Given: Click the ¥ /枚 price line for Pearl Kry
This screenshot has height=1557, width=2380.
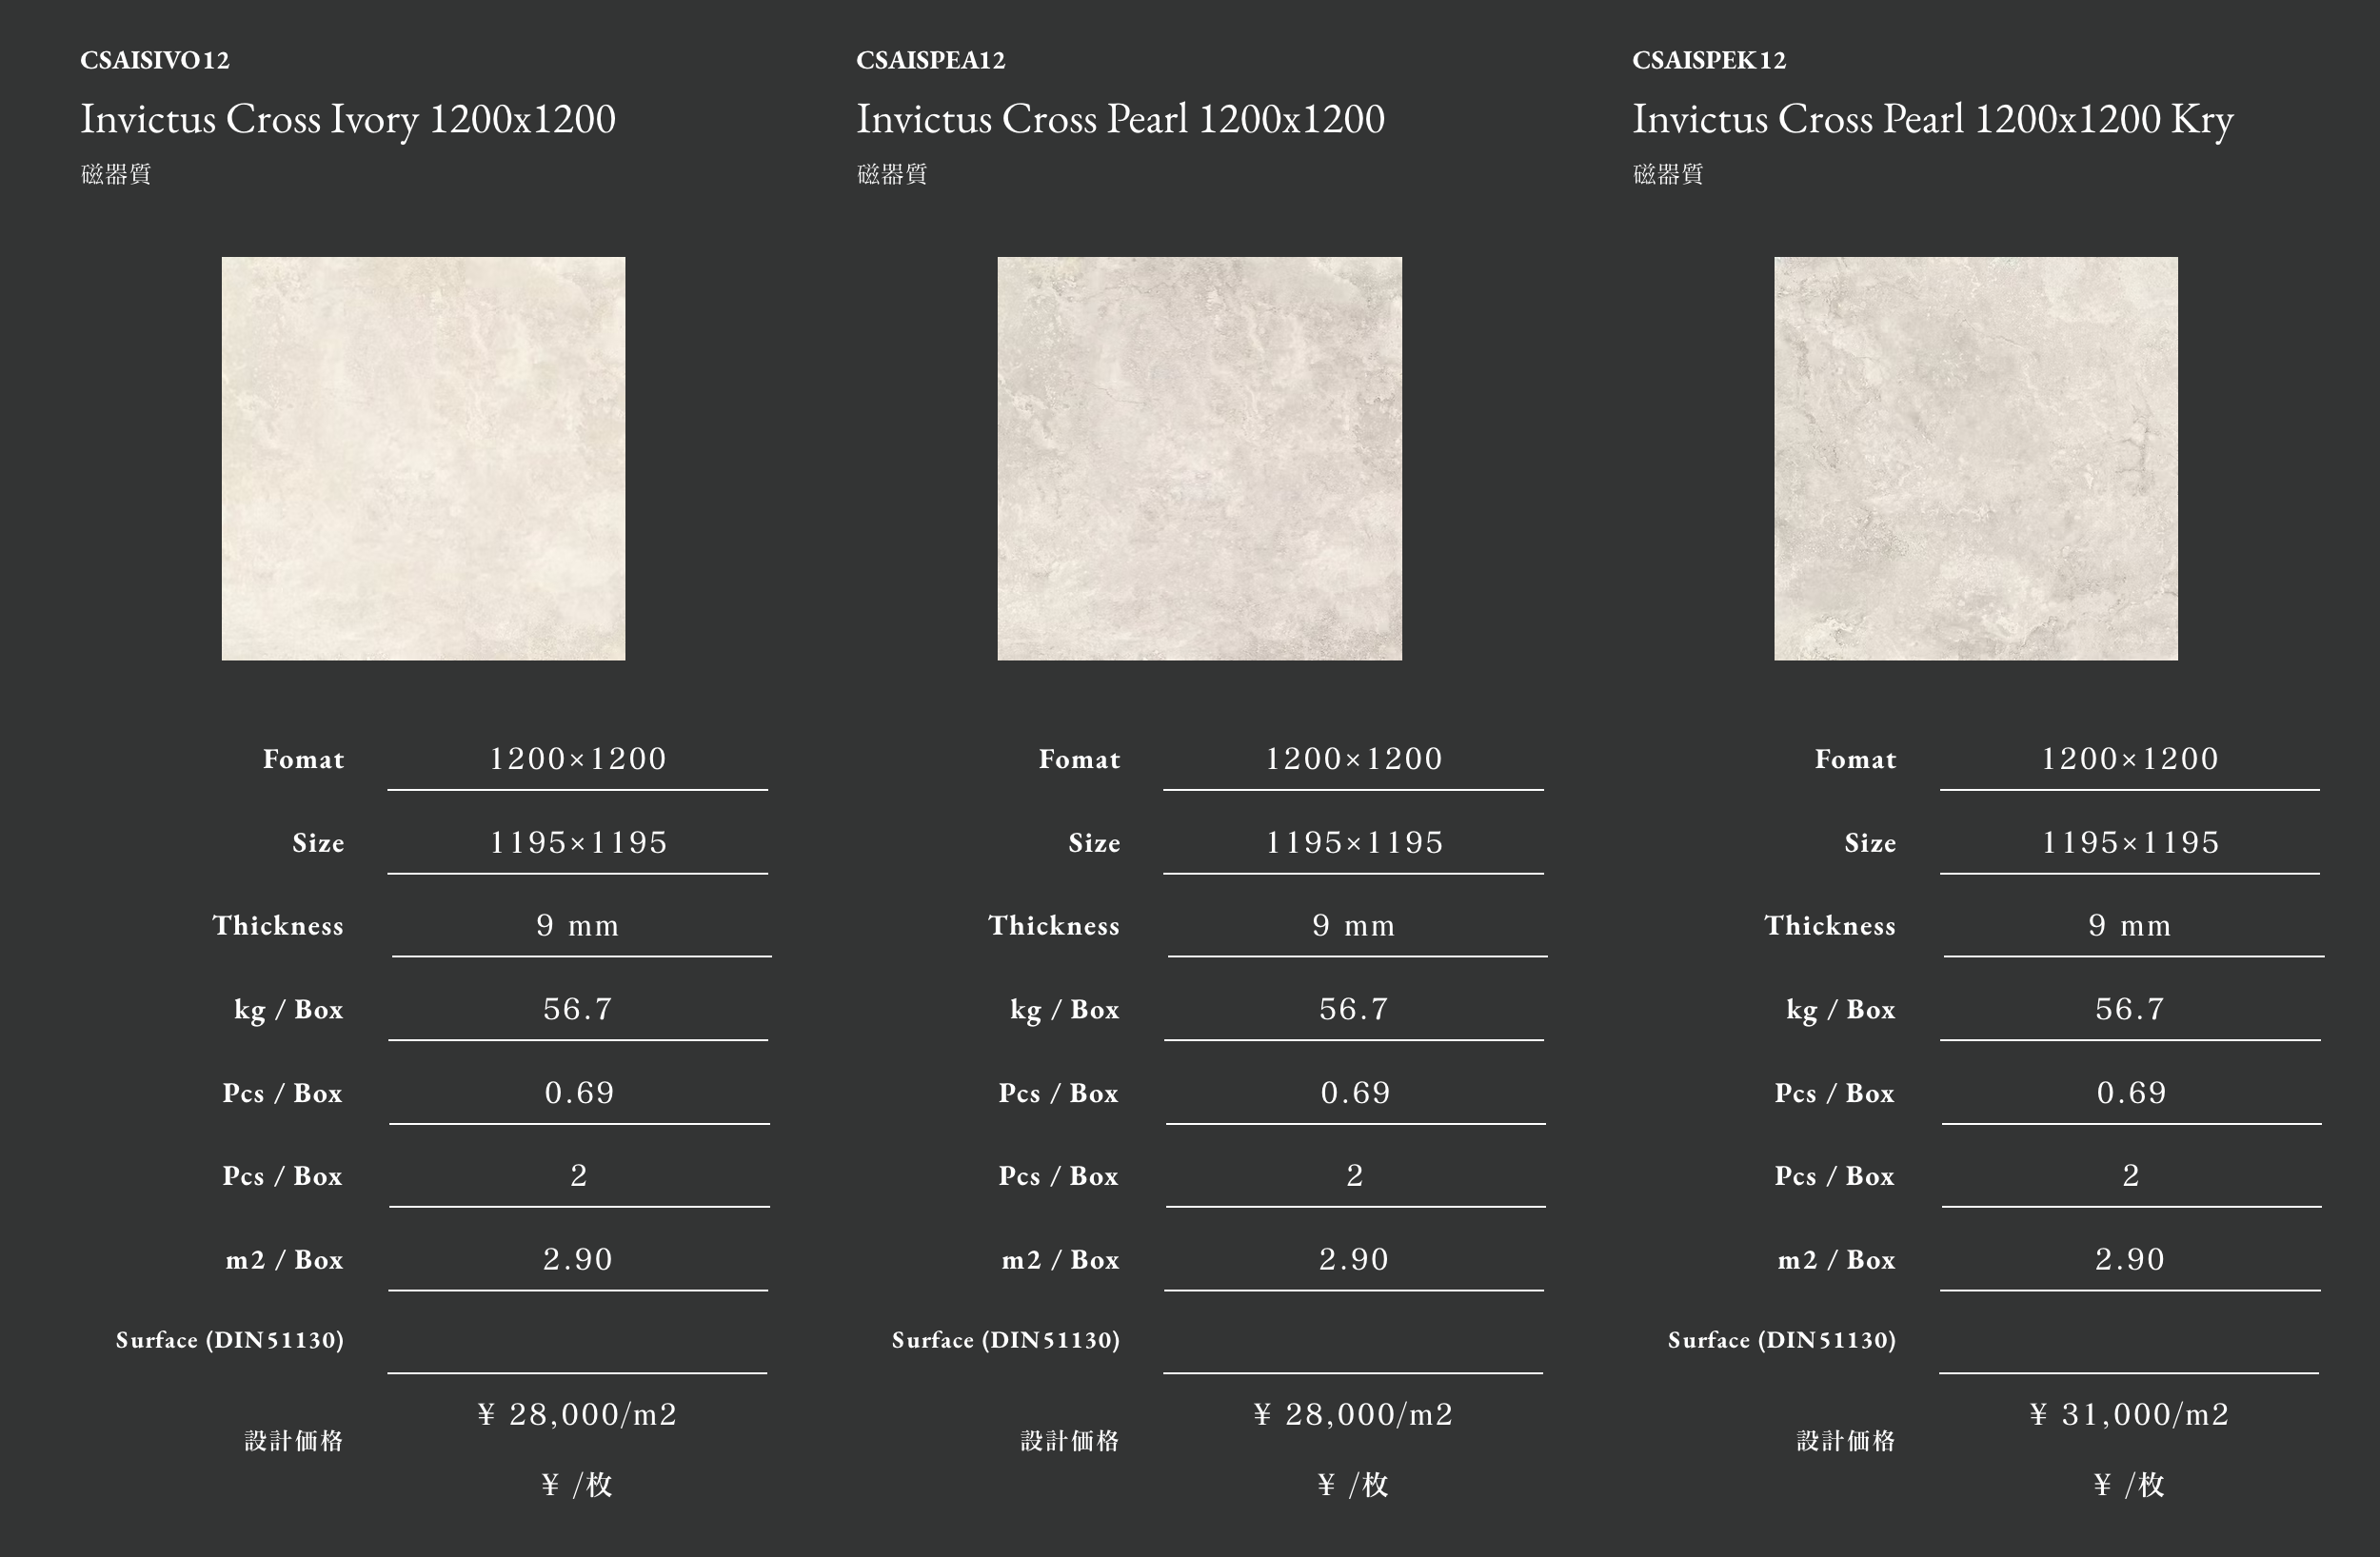Looking at the screenshot, I should (x=2130, y=1484).
